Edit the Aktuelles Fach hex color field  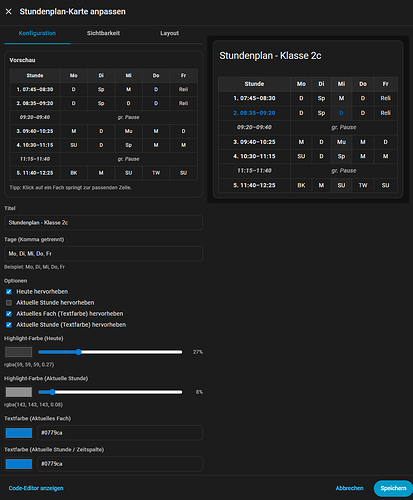120,433
